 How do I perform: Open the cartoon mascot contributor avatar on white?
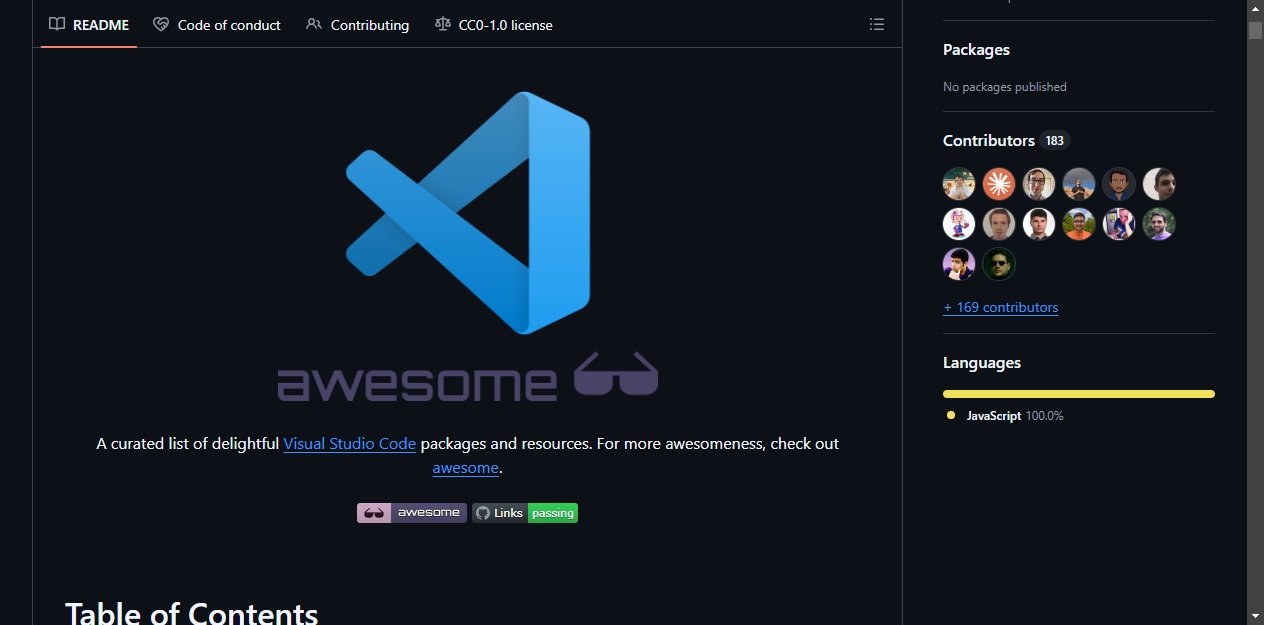coord(959,224)
